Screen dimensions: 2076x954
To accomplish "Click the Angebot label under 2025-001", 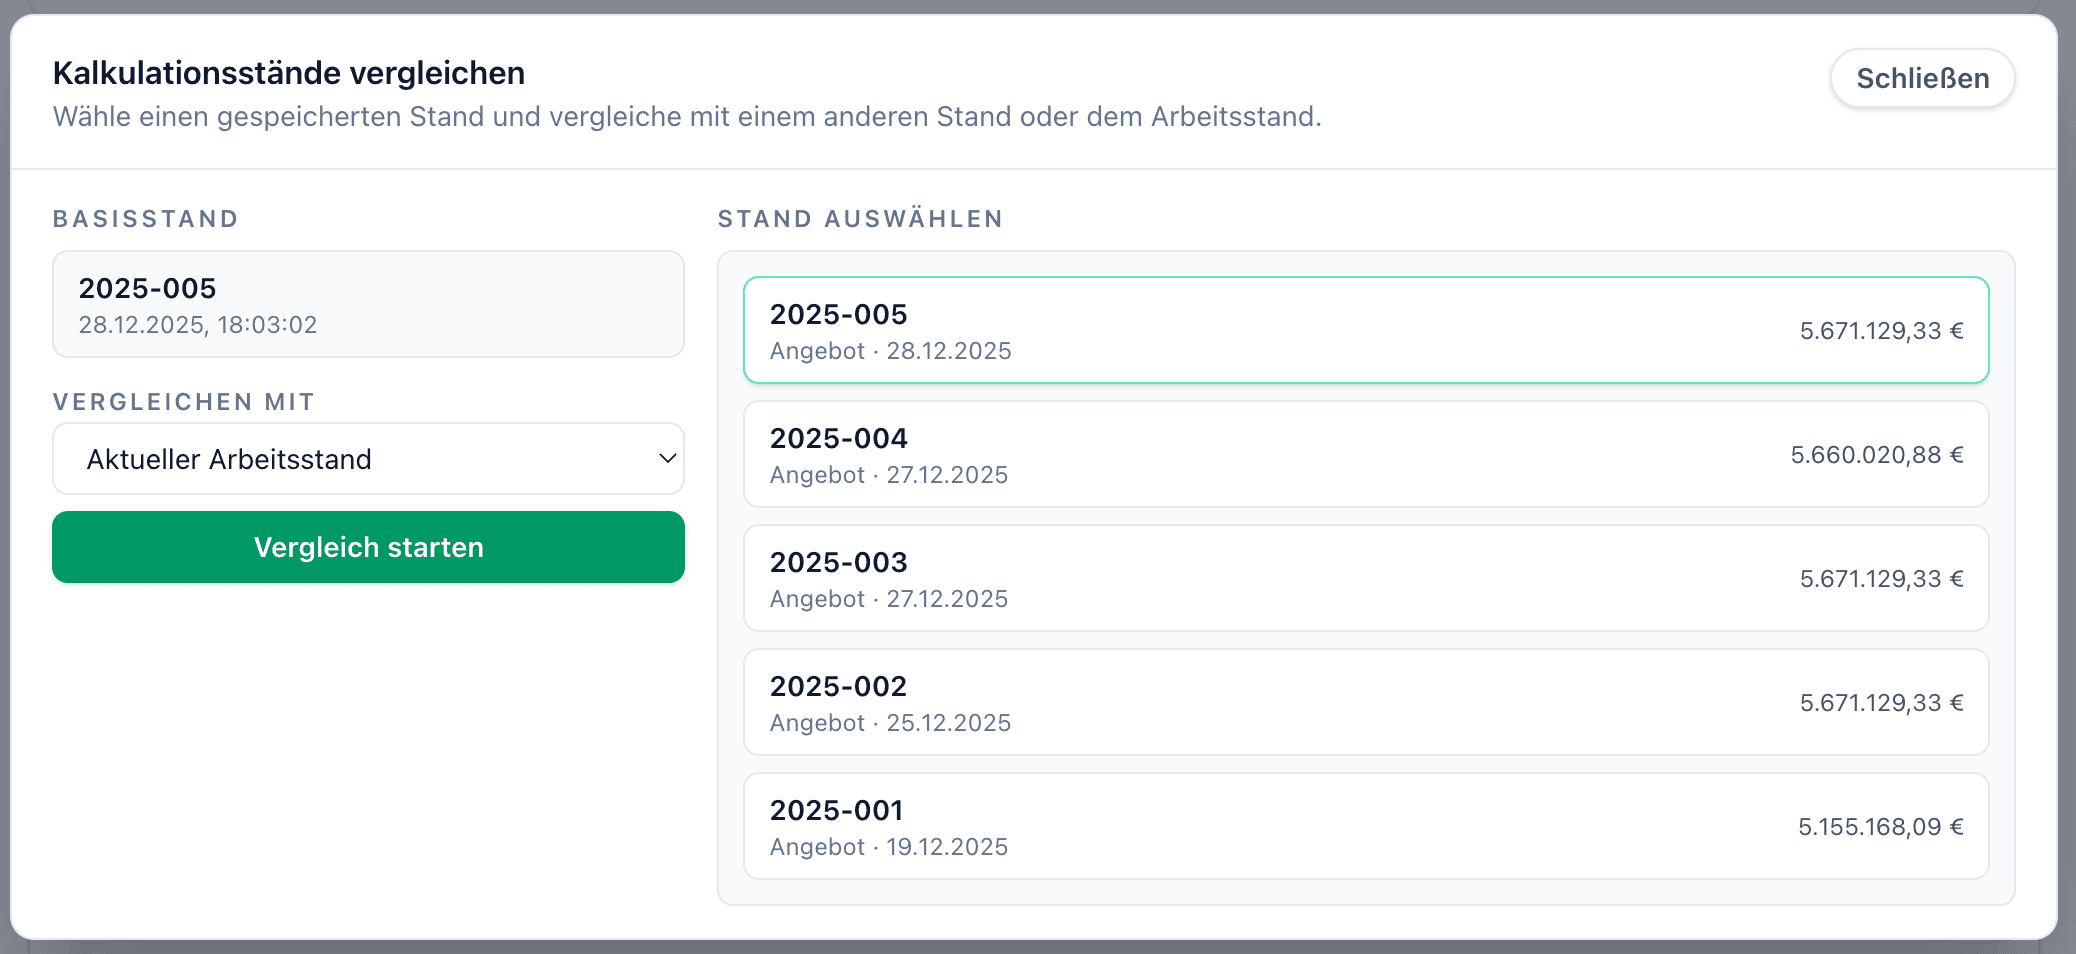I will click(817, 846).
